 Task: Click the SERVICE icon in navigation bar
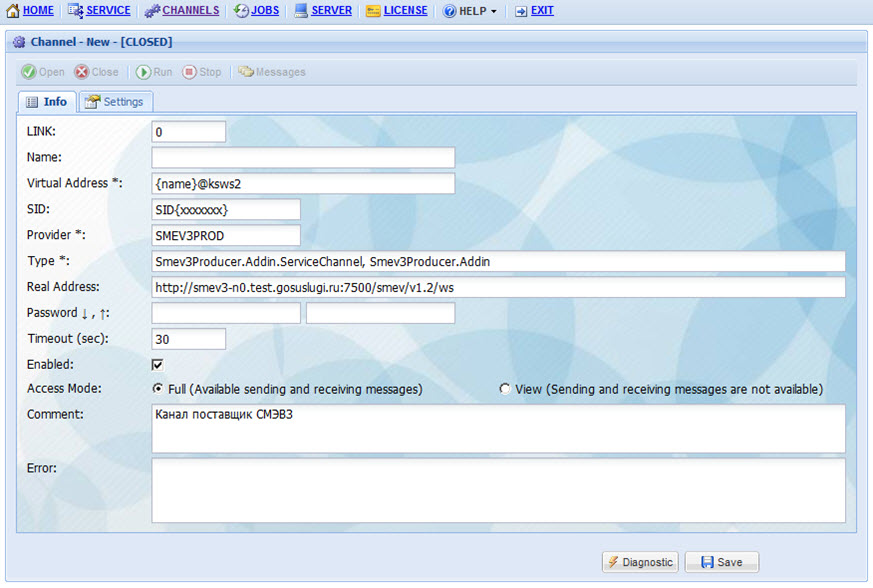click(x=76, y=11)
